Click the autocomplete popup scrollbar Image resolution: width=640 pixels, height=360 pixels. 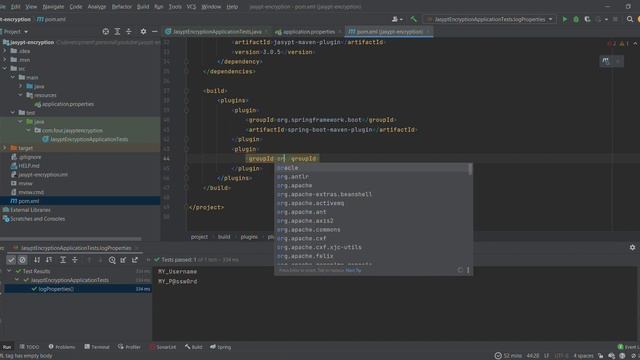coord(470,169)
